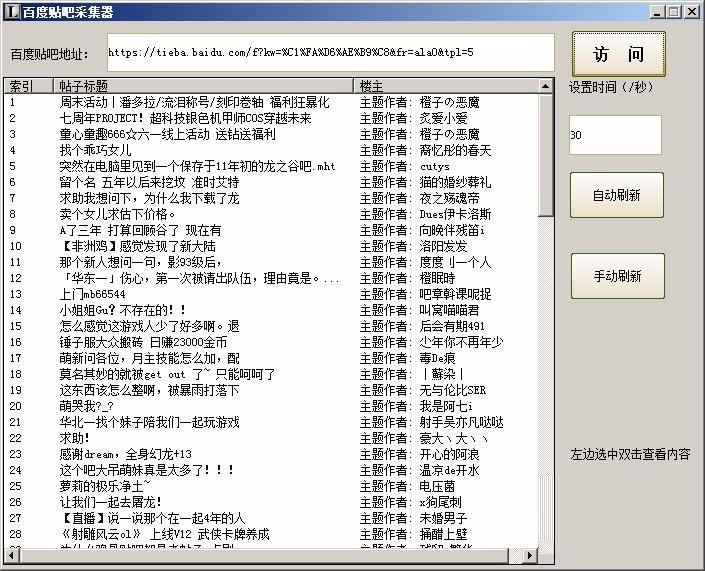Viewport: 705px width, 571px height.
Task: Select row 22 post 求助!
Action: click(74, 438)
